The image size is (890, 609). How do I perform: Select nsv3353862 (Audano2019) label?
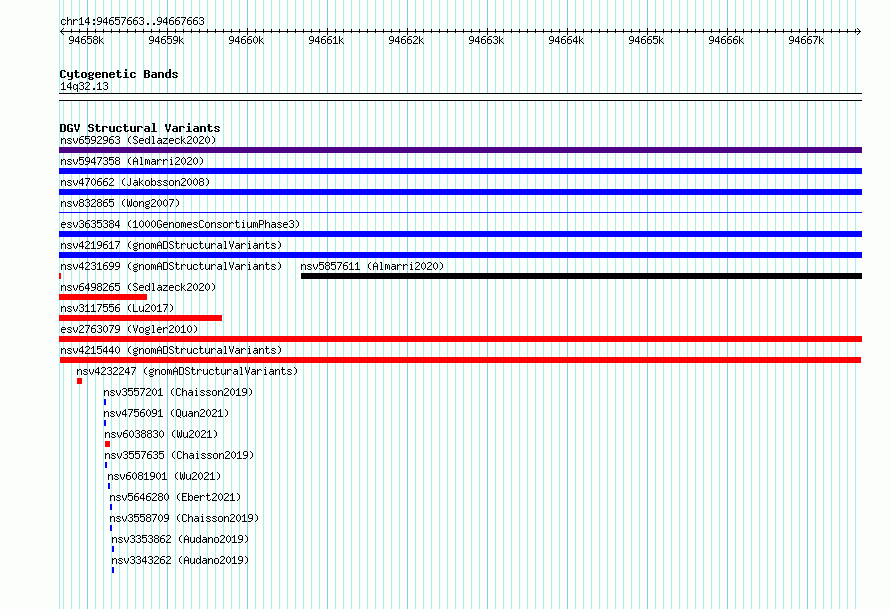click(180, 539)
